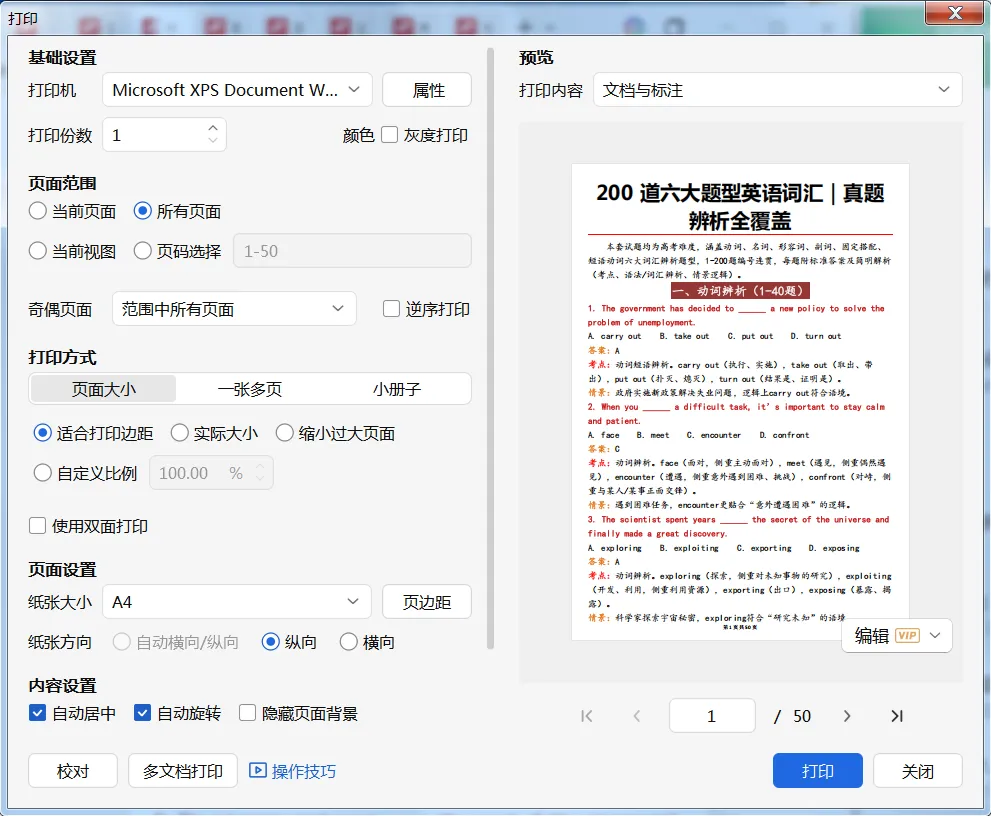
Task: Switch to 页面大小 tab
Action: (104, 389)
